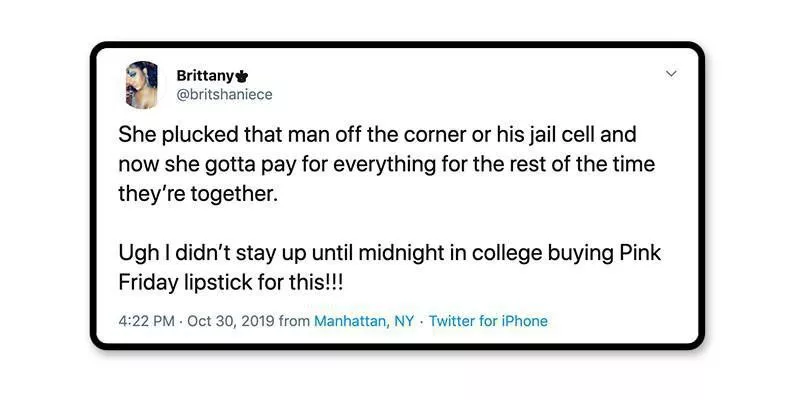Open the @britshaniece handle link
This screenshot has height=400, width=800.
(x=224, y=94)
